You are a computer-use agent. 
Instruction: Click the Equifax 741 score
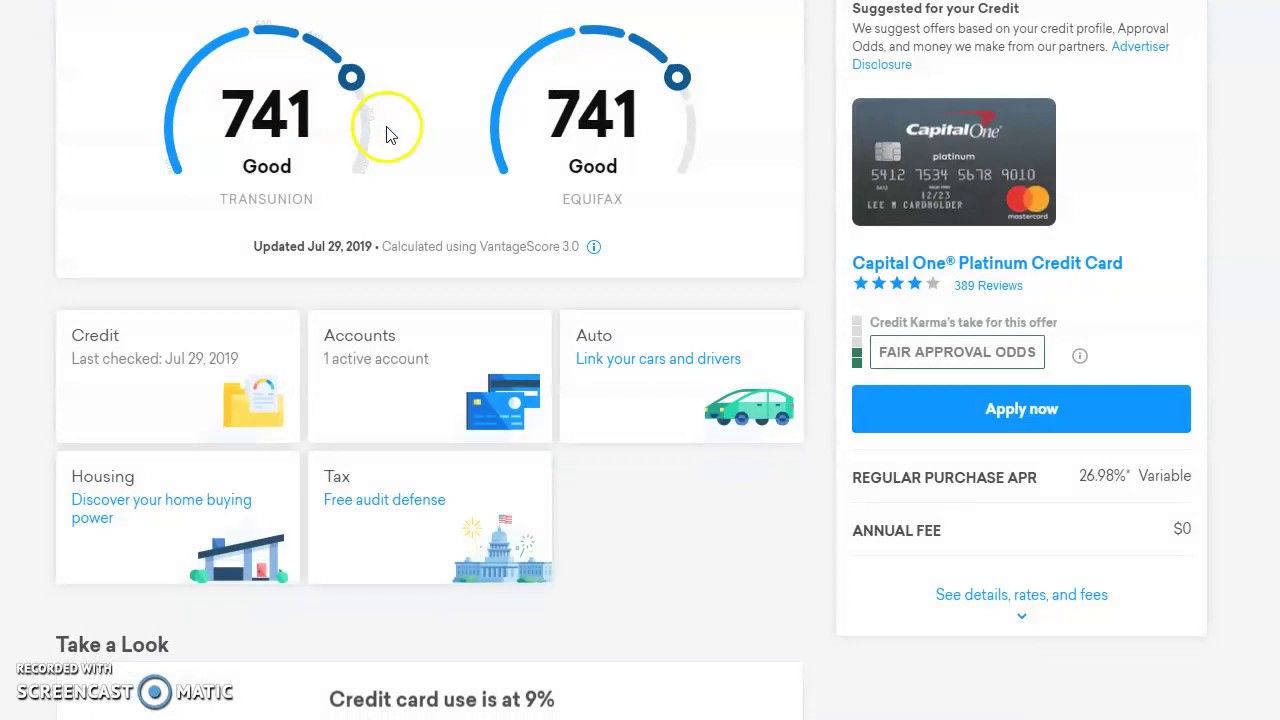592,114
